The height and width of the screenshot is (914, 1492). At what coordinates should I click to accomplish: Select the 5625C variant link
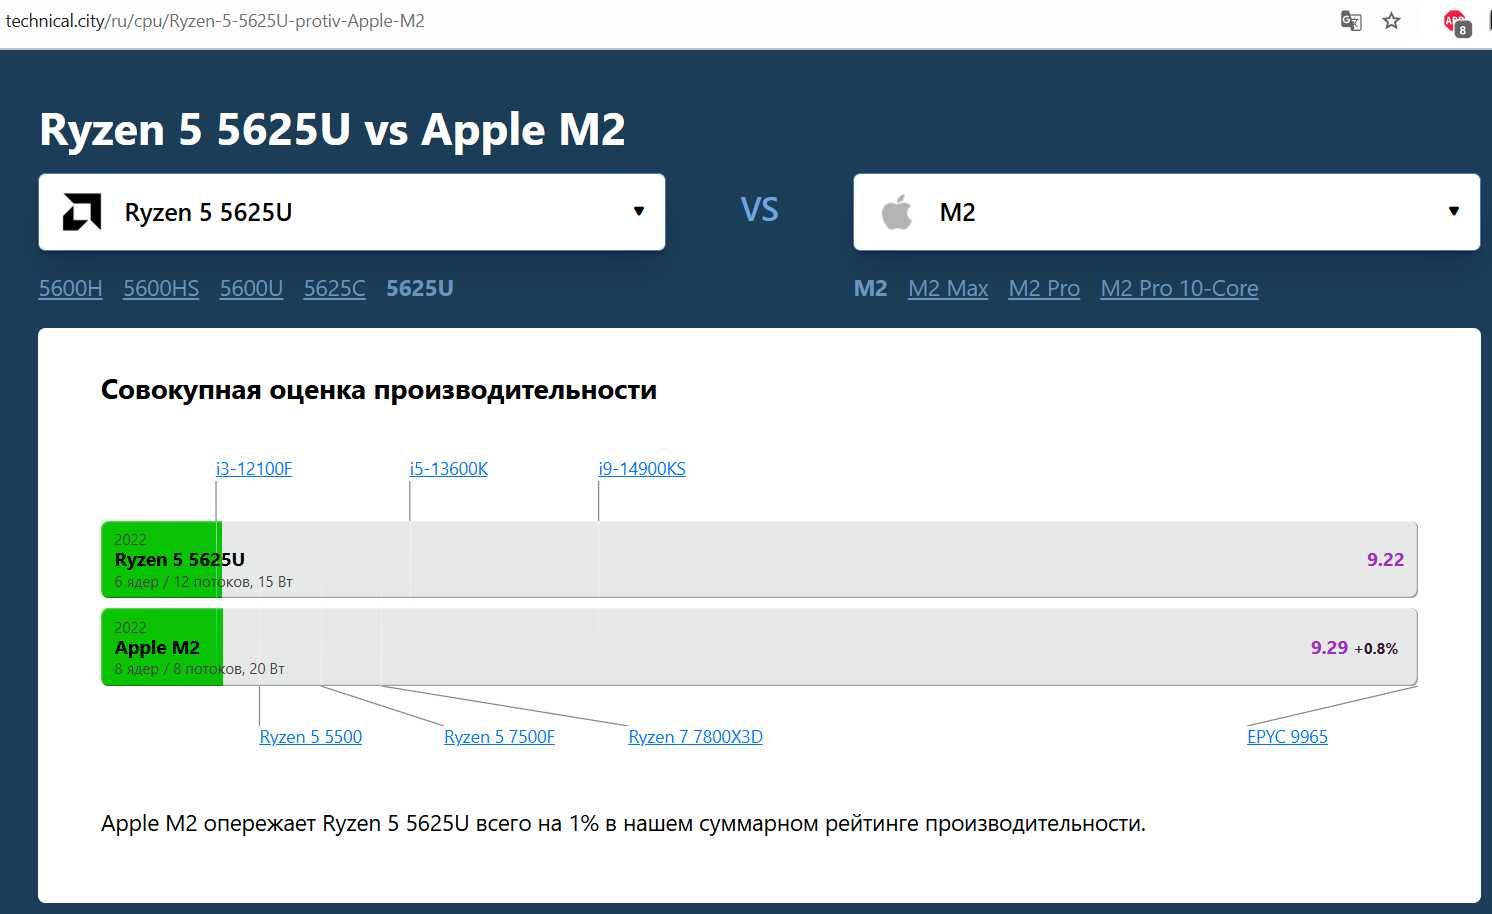coord(334,288)
